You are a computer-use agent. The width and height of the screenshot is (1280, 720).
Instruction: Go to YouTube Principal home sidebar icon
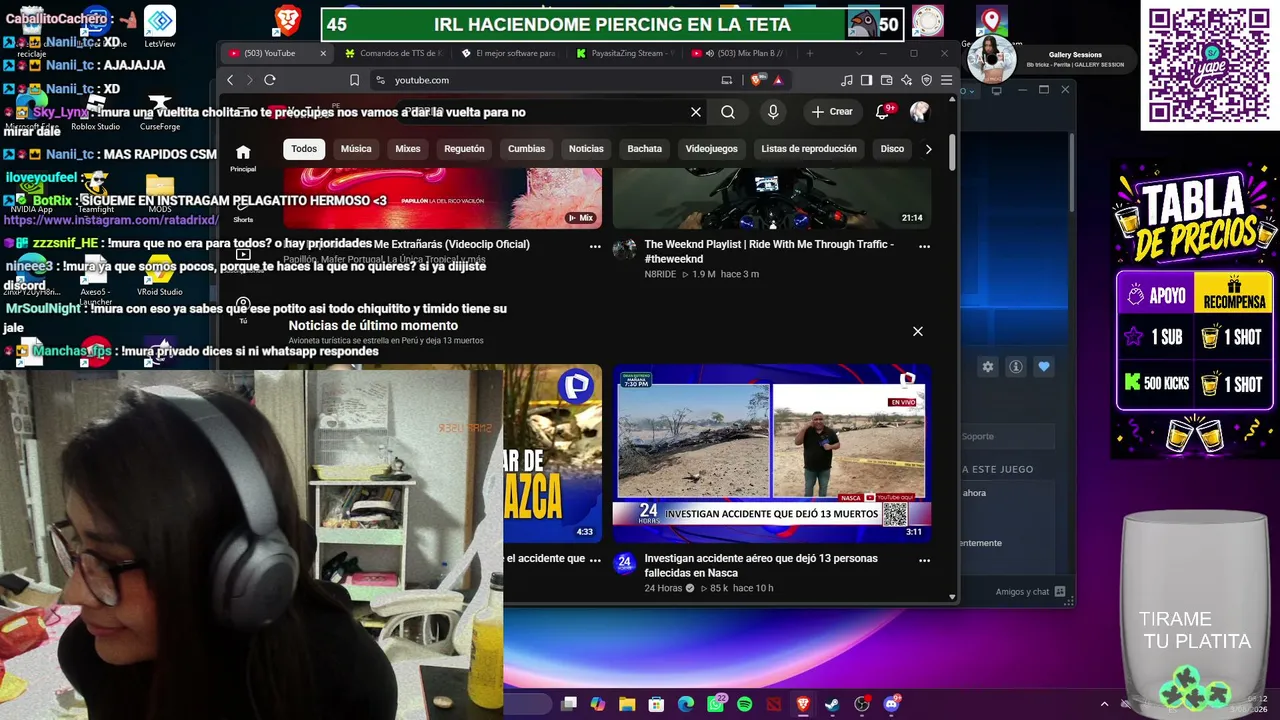click(243, 157)
